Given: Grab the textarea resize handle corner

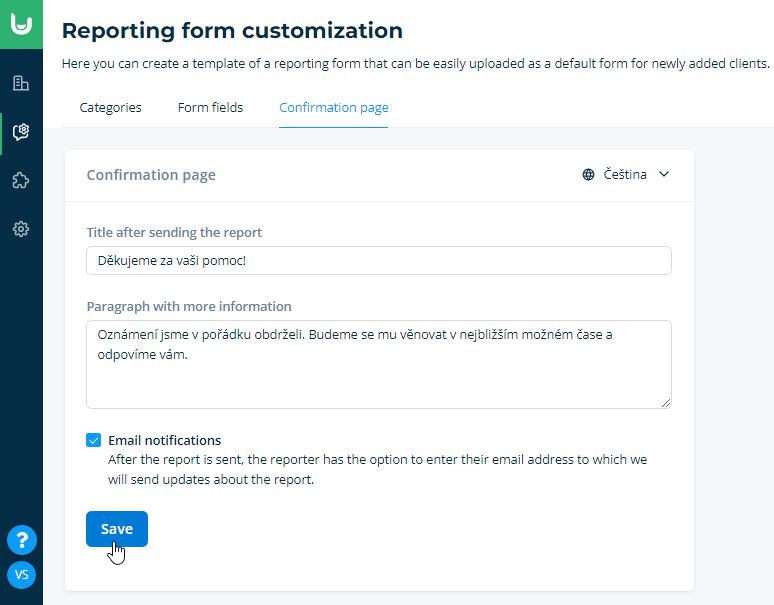Looking at the screenshot, I should [666, 403].
